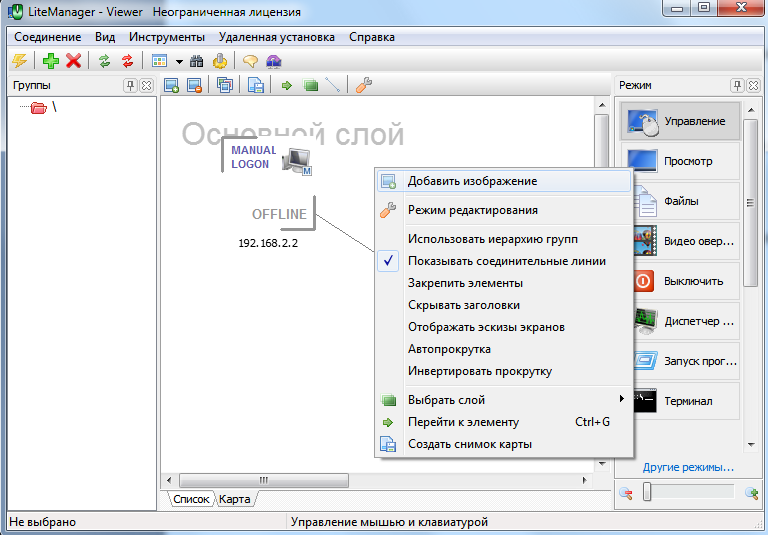768x535 pixels.
Task: Select the Запуск прог... mode
Action: 686,362
